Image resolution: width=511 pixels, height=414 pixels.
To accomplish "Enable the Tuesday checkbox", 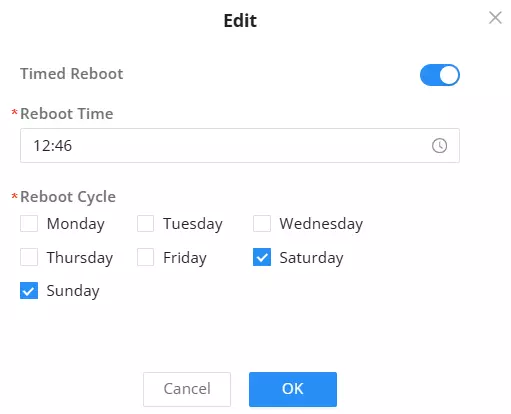I will [145, 223].
